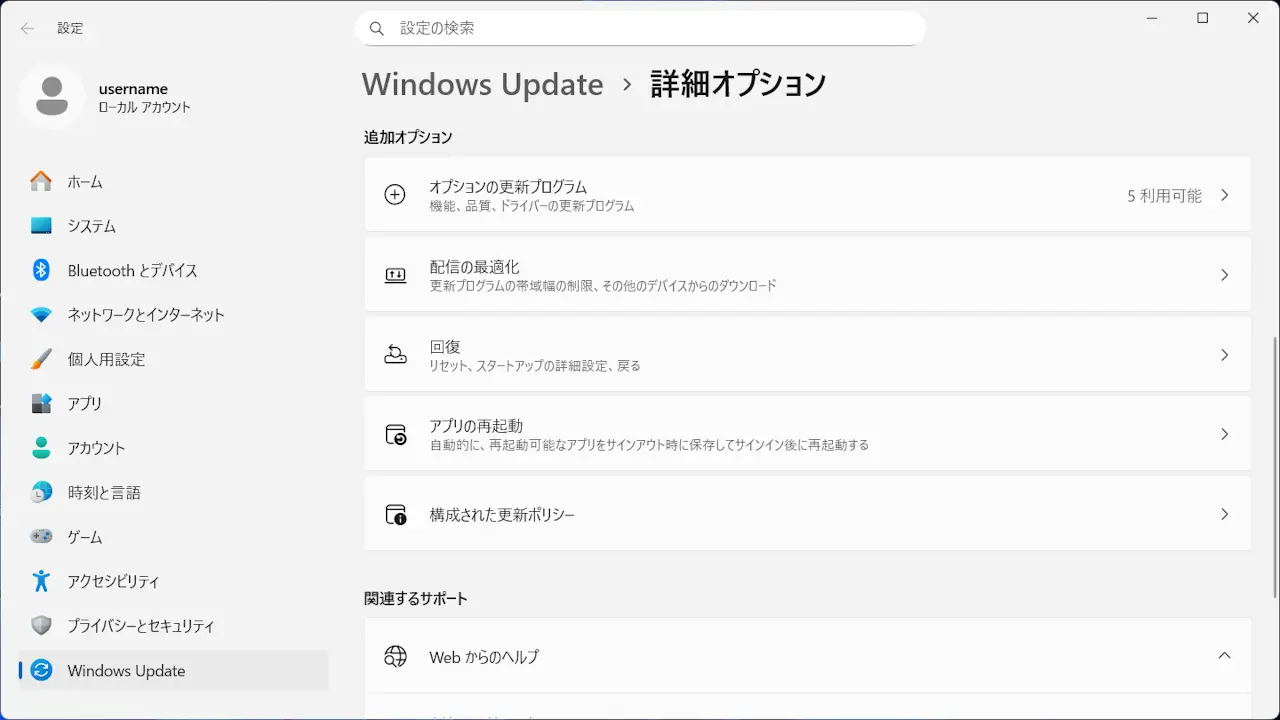Select システム in the sidebar
The image size is (1280, 720).
pyautogui.click(x=92, y=226)
